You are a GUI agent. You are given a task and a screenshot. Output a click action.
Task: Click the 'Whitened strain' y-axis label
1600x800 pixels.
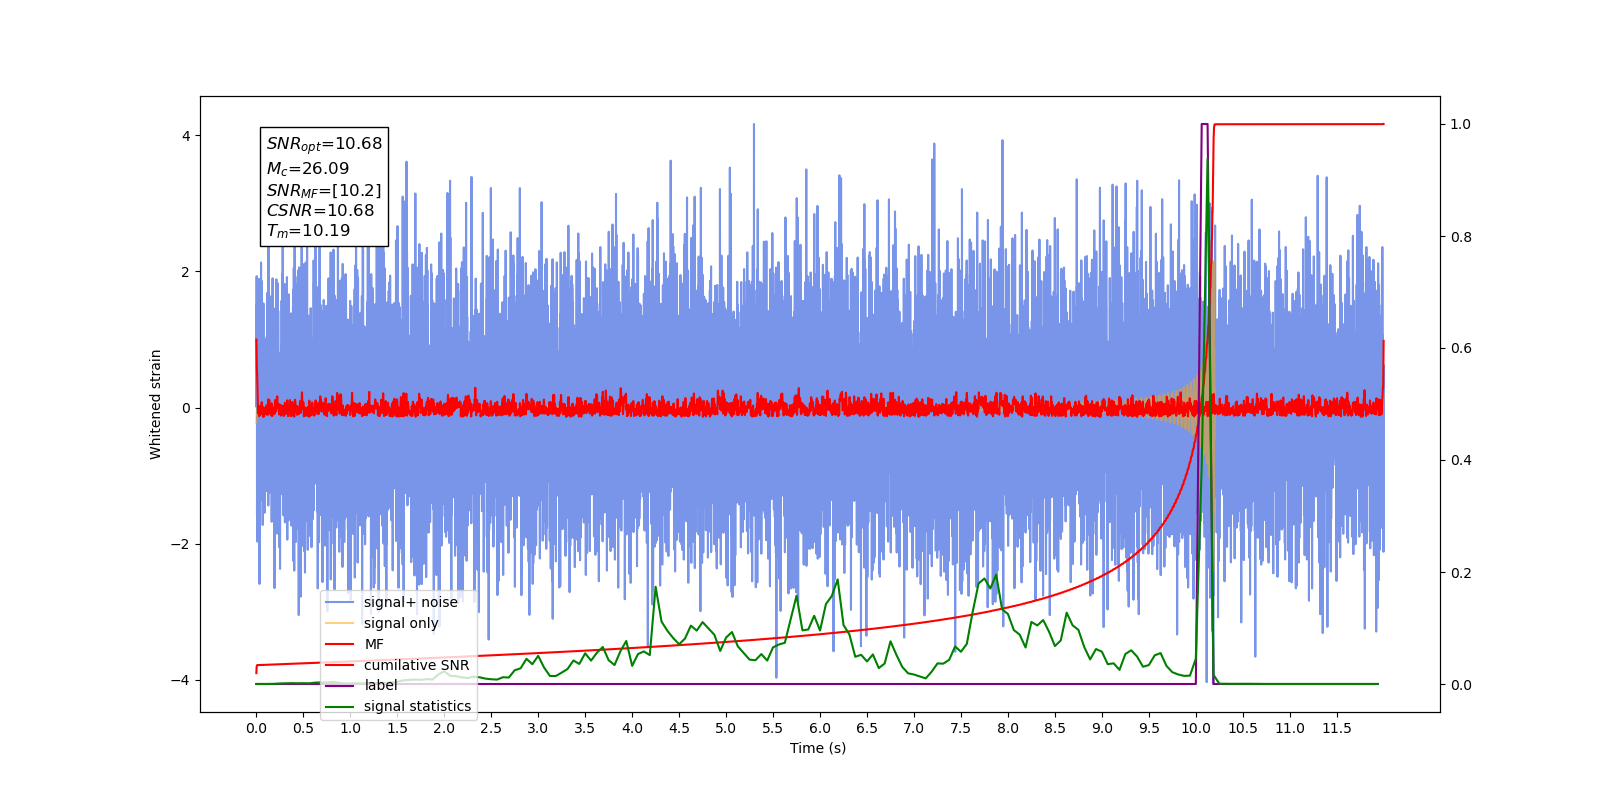(156, 404)
